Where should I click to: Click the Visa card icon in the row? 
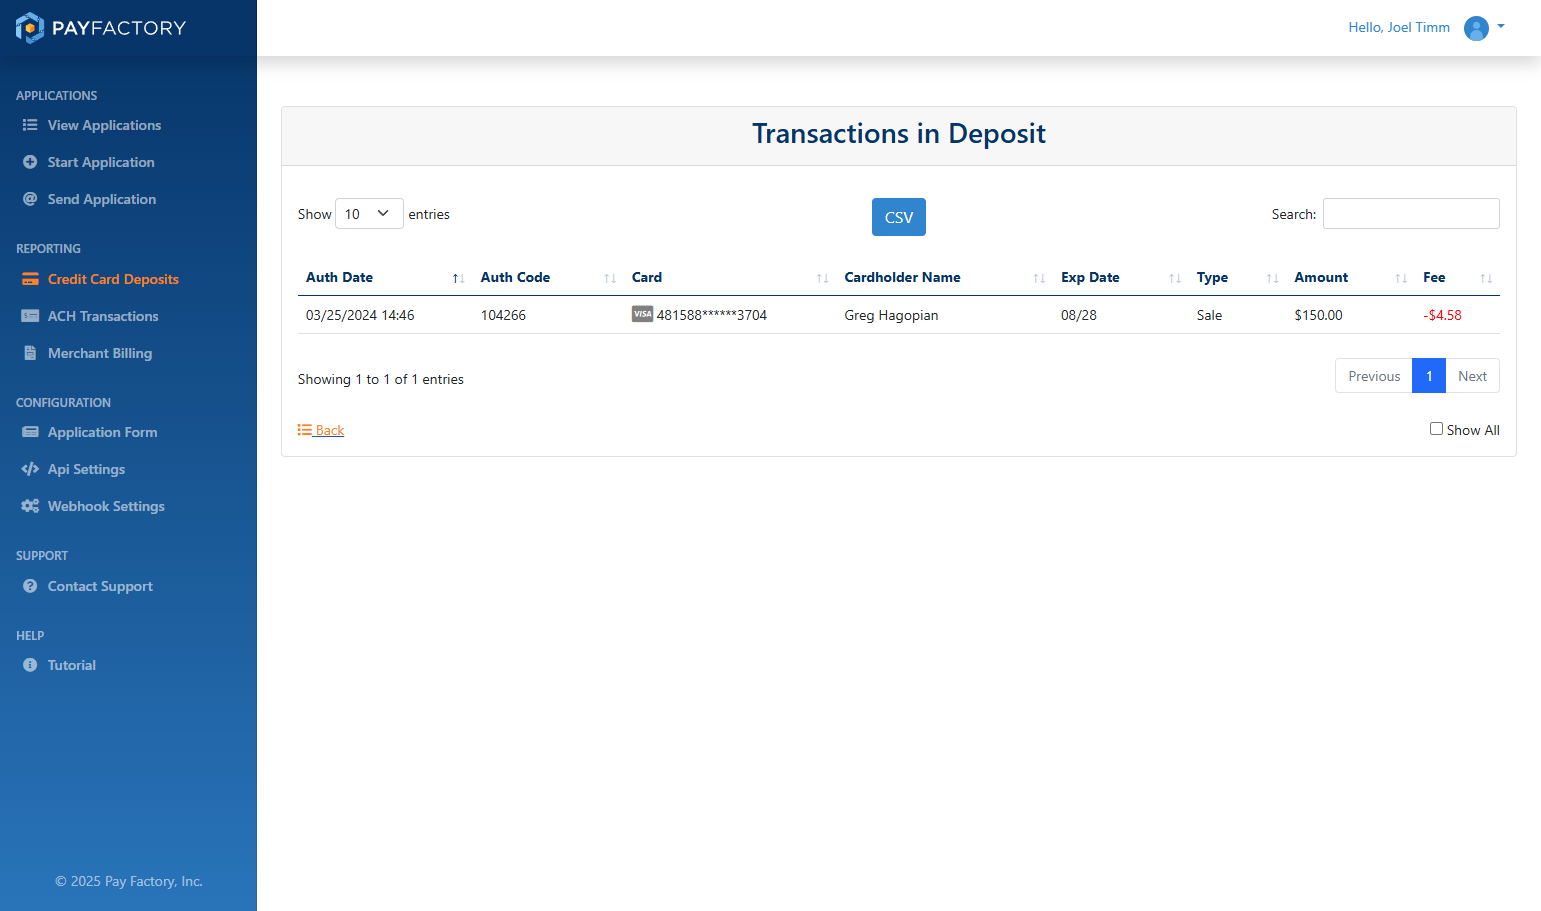(x=642, y=314)
